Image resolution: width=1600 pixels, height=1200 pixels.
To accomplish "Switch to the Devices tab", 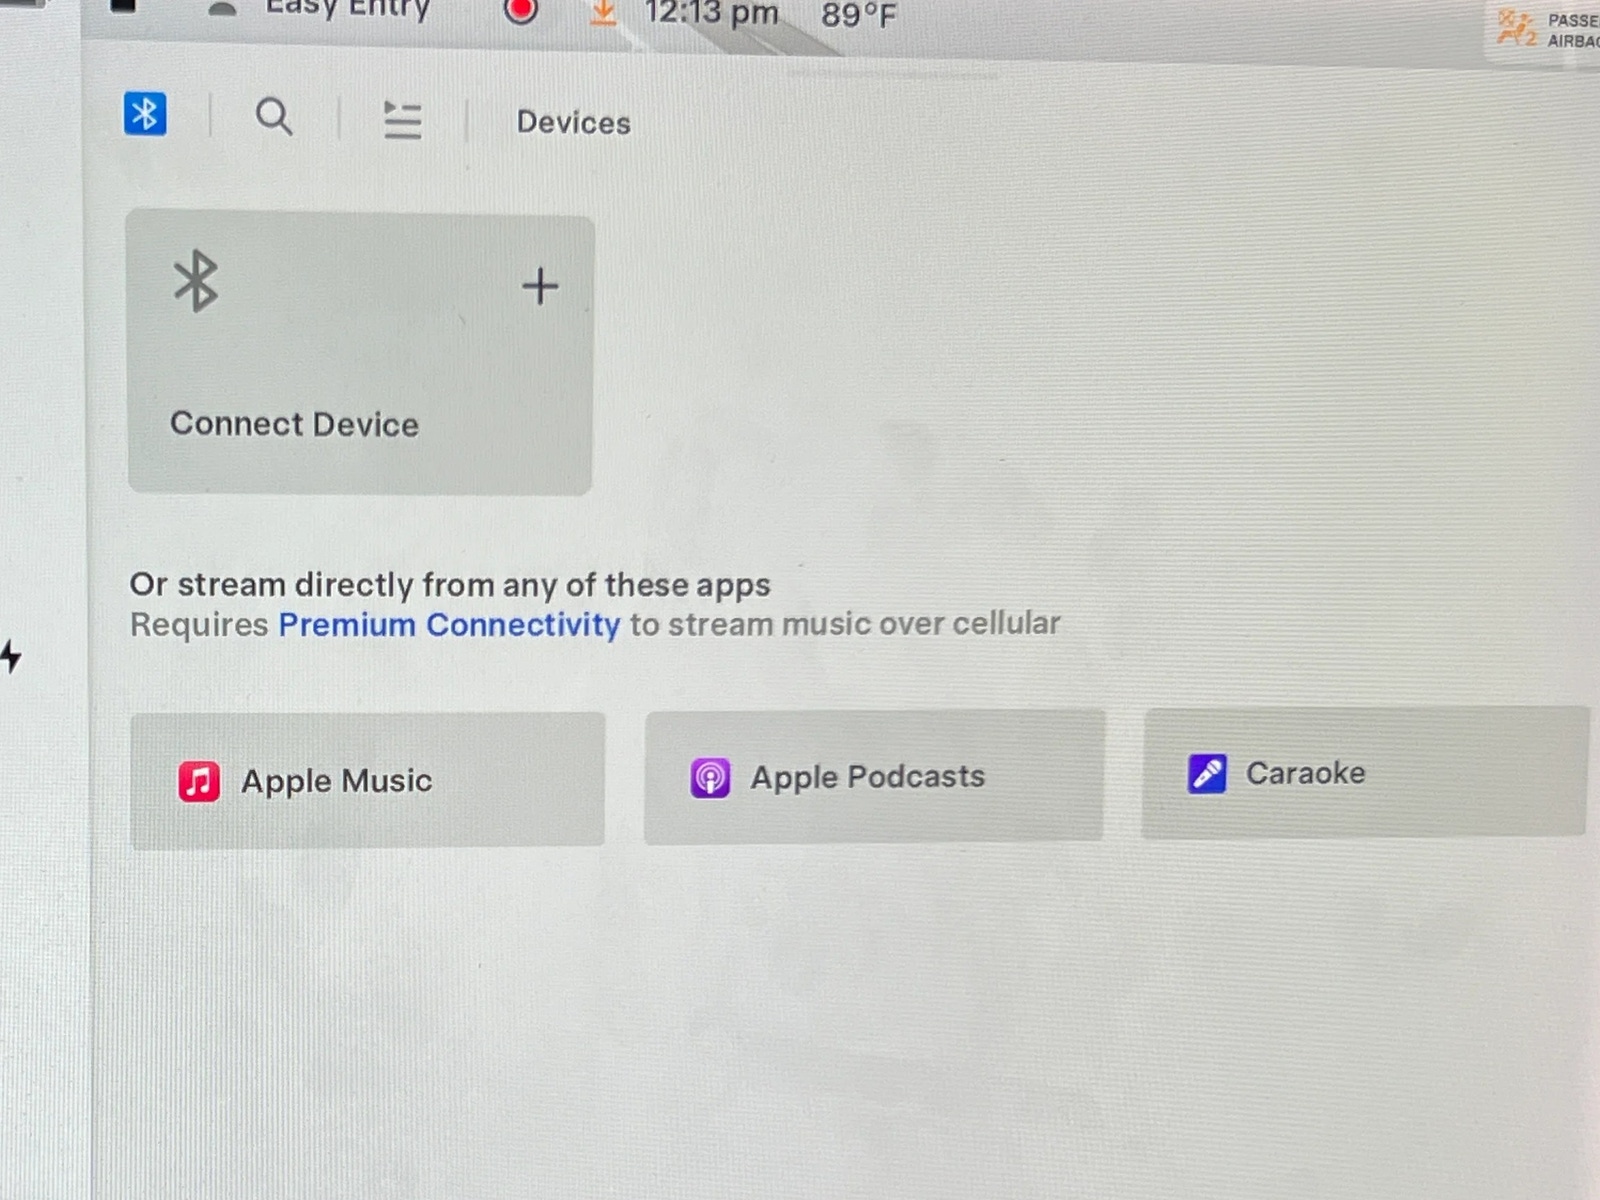I will coord(573,122).
